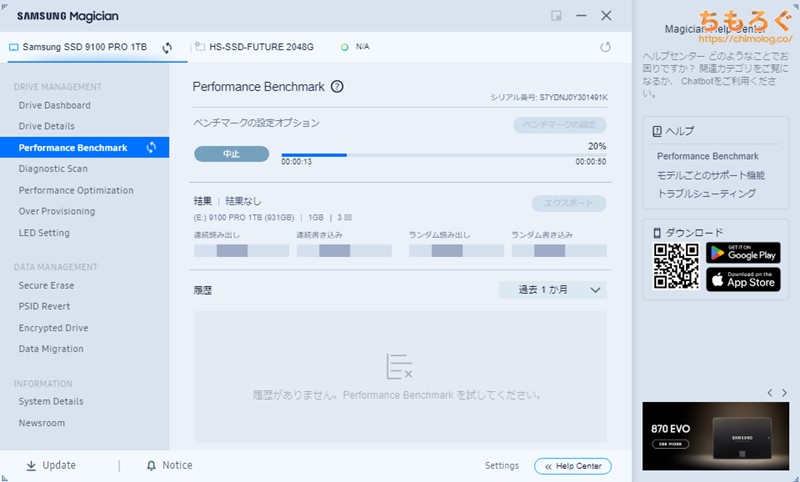Viewport: 800px width, 482px height.
Task: Expand the 過去 1 か月 history dropdown
Action: tap(553, 290)
